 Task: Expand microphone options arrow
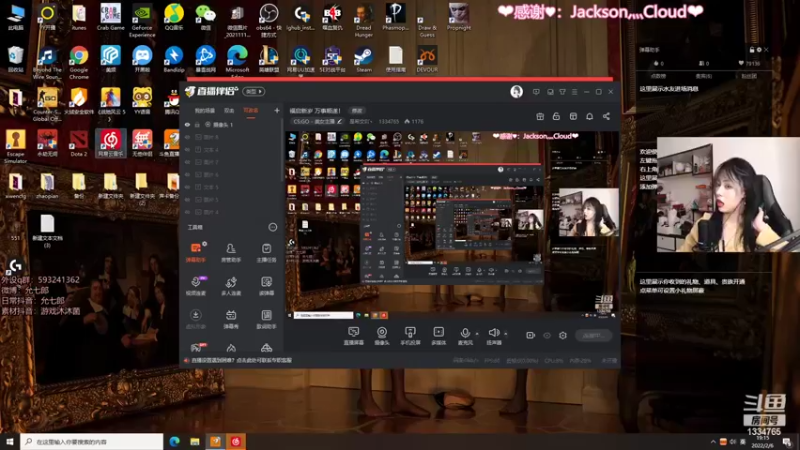(477, 334)
